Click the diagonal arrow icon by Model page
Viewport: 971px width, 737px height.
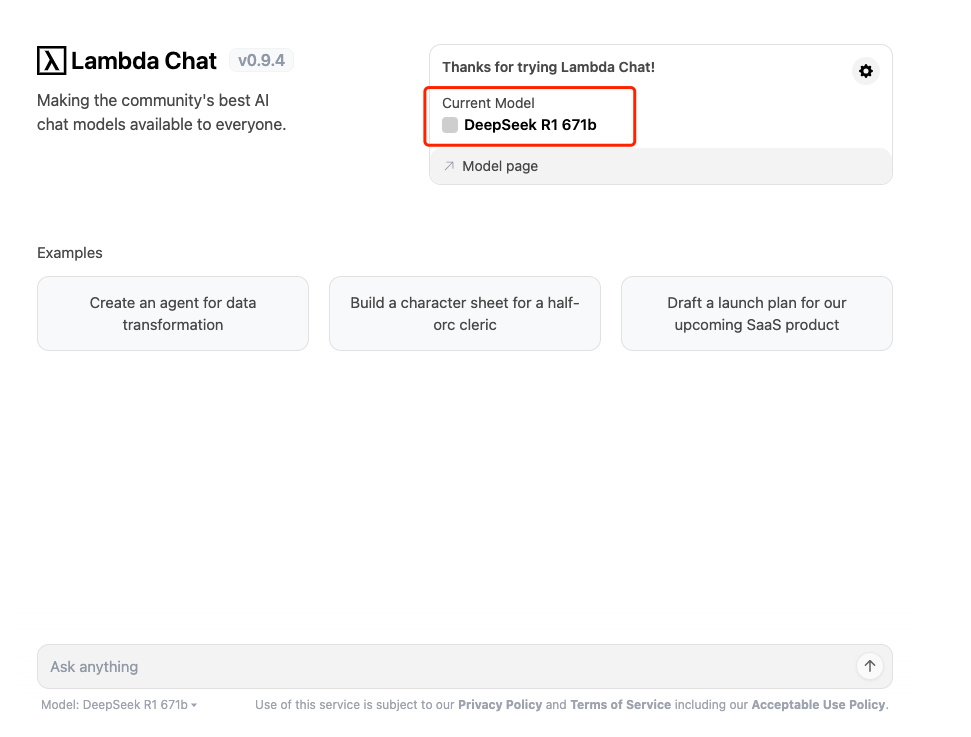pyautogui.click(x=449, y=166)
